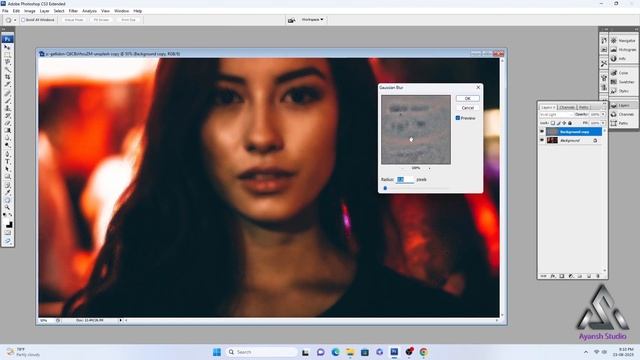Click the Print Size button
640x360 pixels.
[x=128, y=20]
